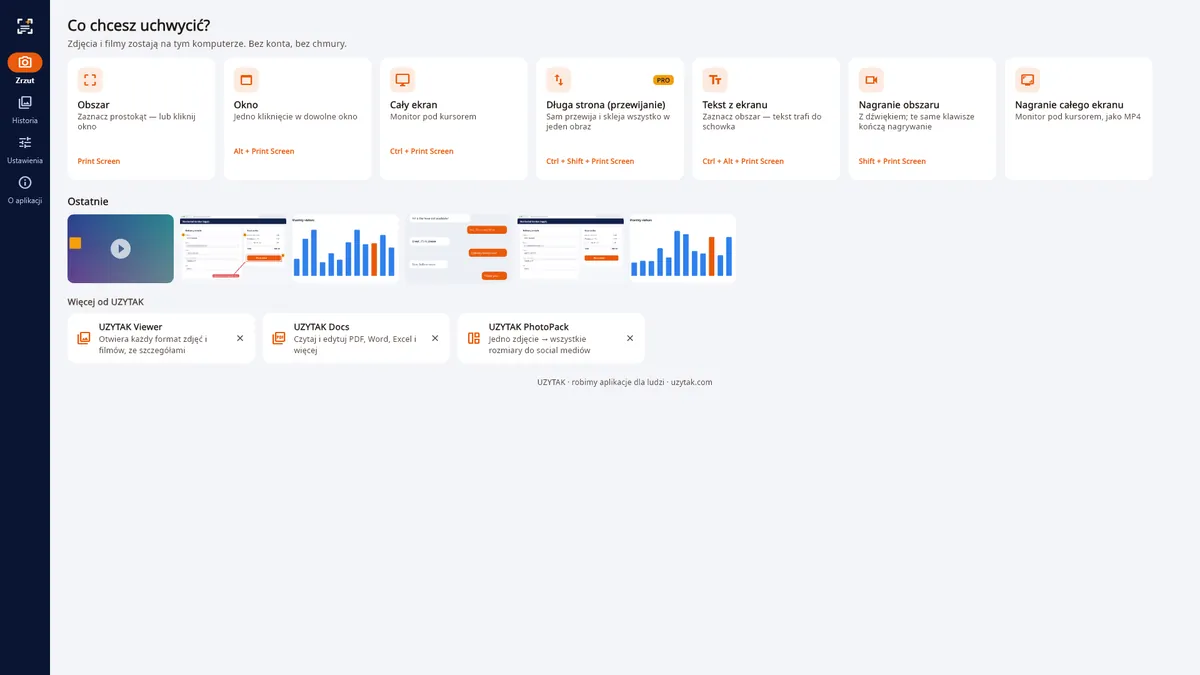This screenshot has width=1200, height=675.
Task: Go to Ustawienia in sidebar
Action: pos(25,150)
